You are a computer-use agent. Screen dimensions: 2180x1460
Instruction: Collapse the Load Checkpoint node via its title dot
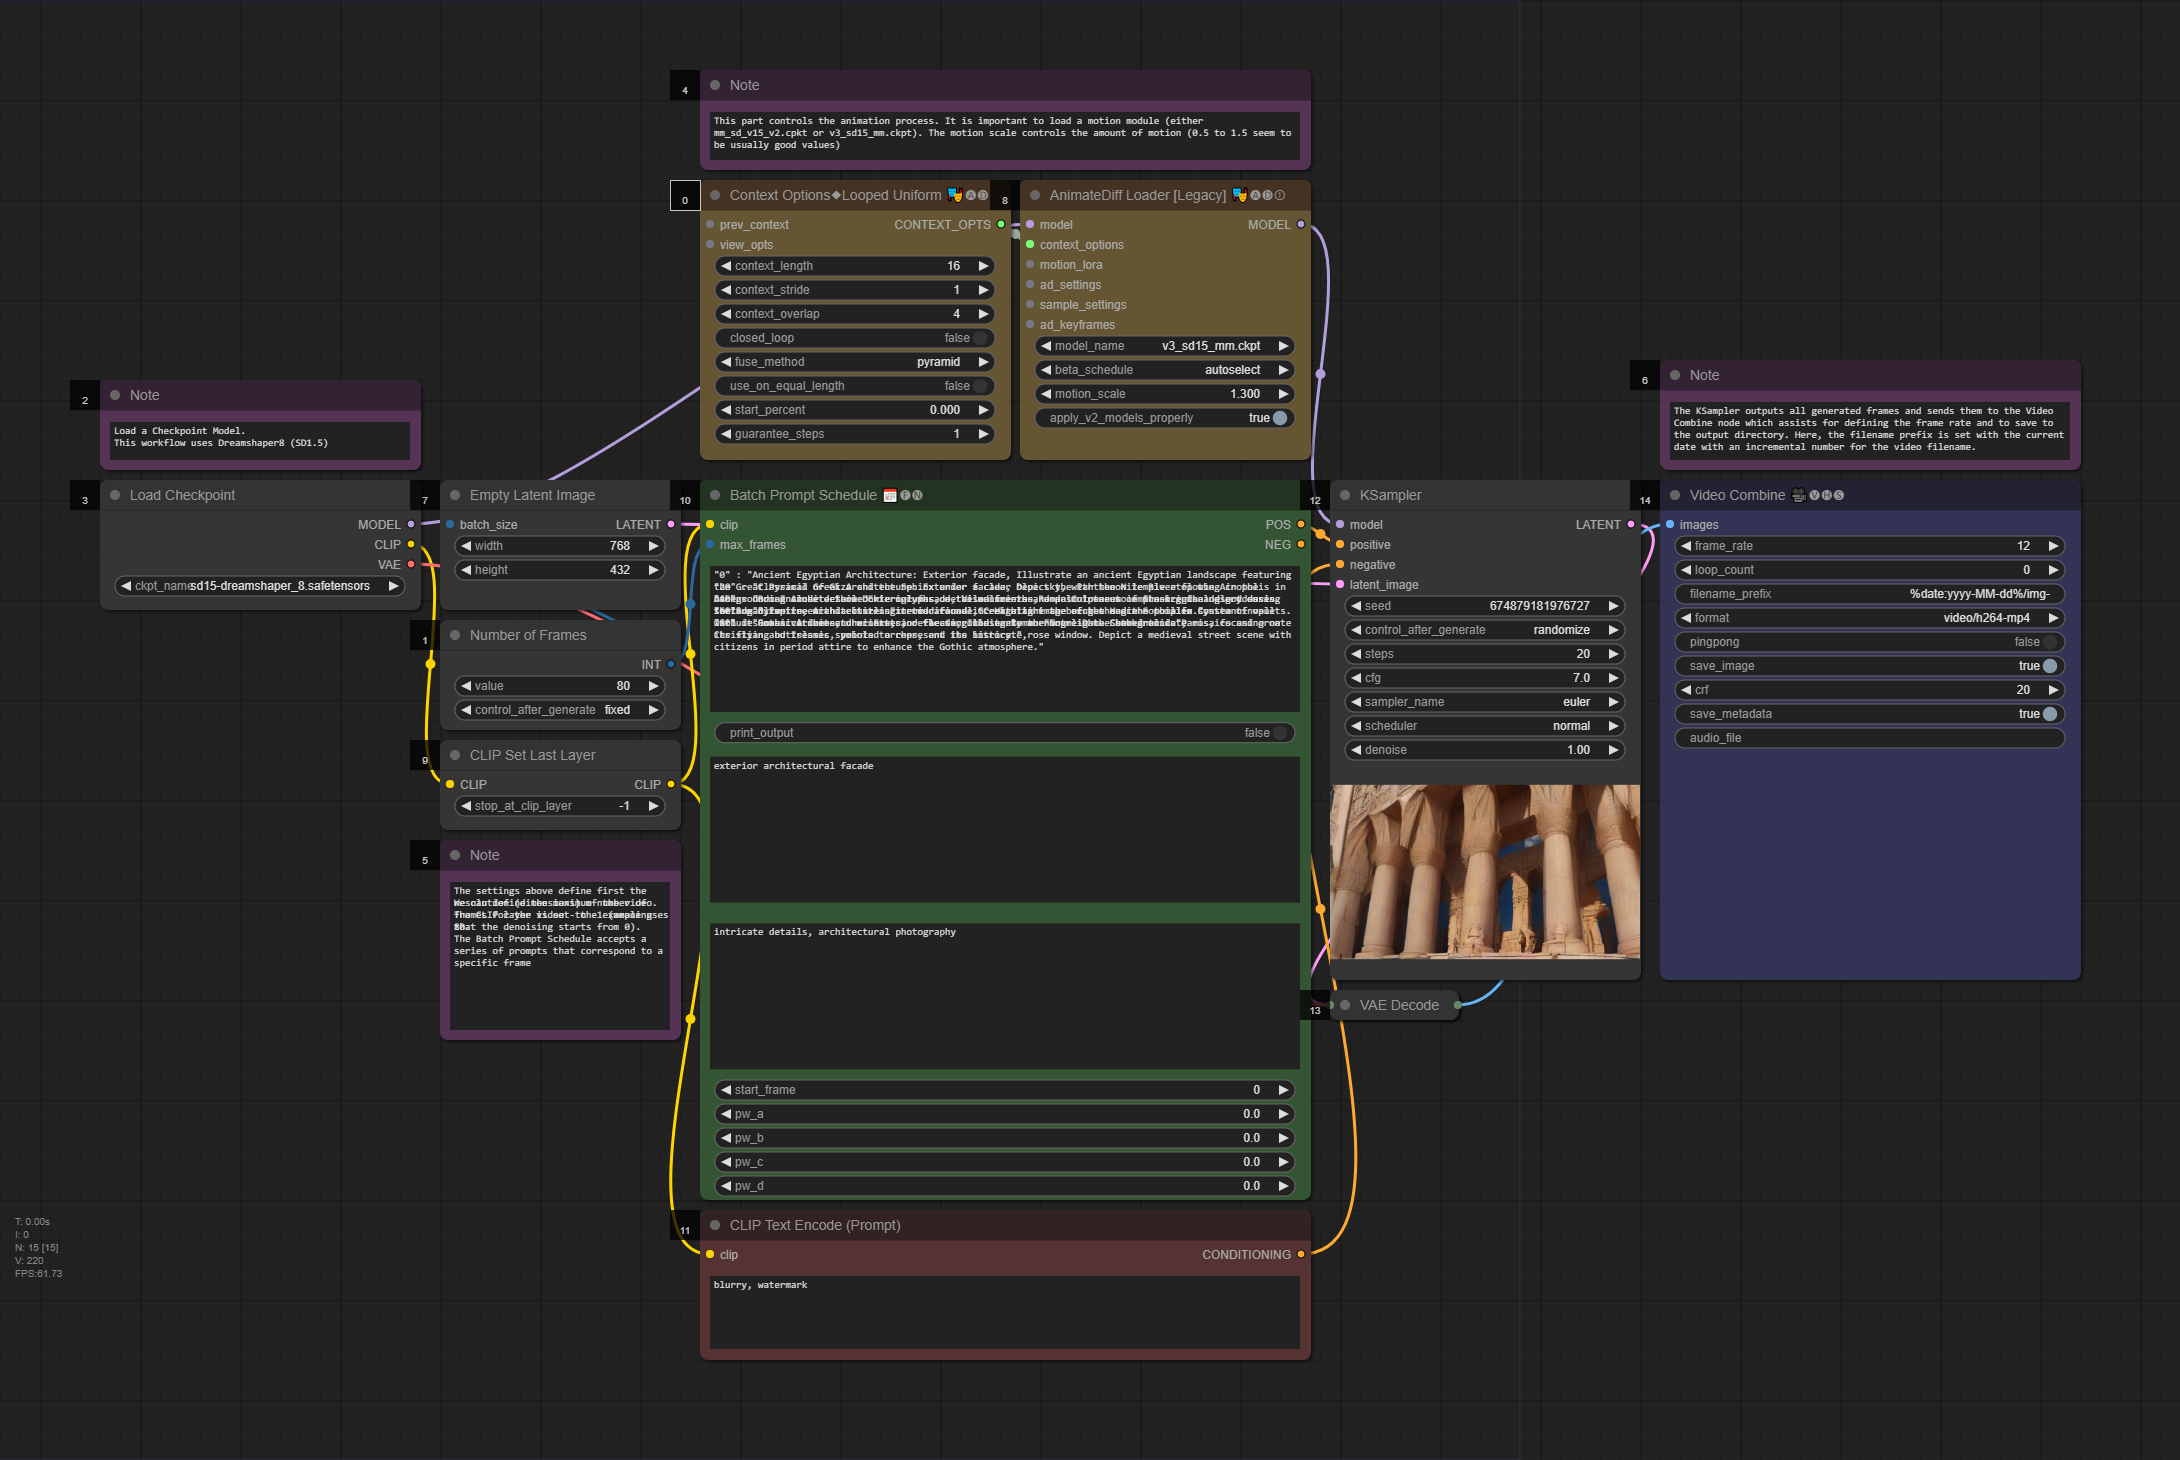[115, 495]
